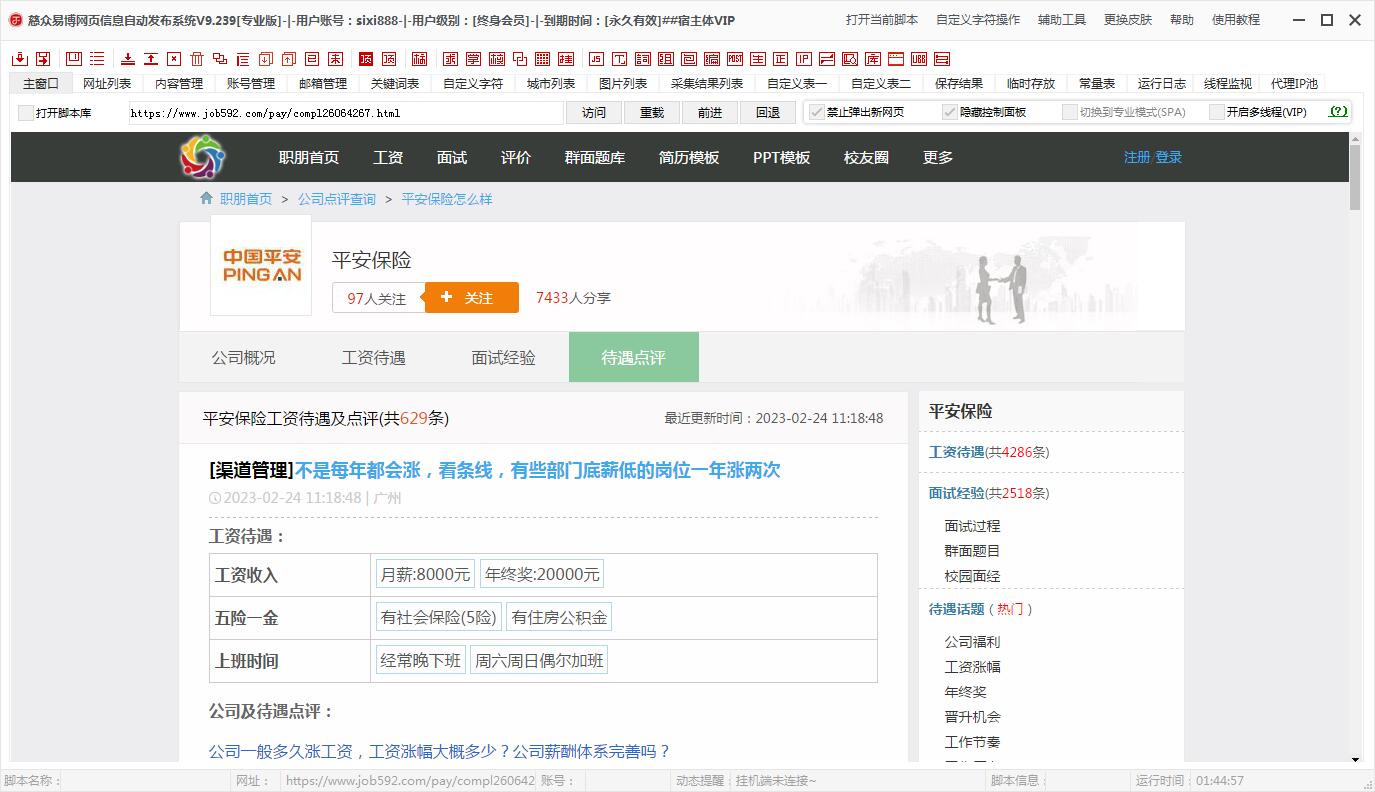The width and height of the screenshot is (1375, 792).
Task: Click the outlined 顶 toolbar icon
Action: [x=389, y=58]
